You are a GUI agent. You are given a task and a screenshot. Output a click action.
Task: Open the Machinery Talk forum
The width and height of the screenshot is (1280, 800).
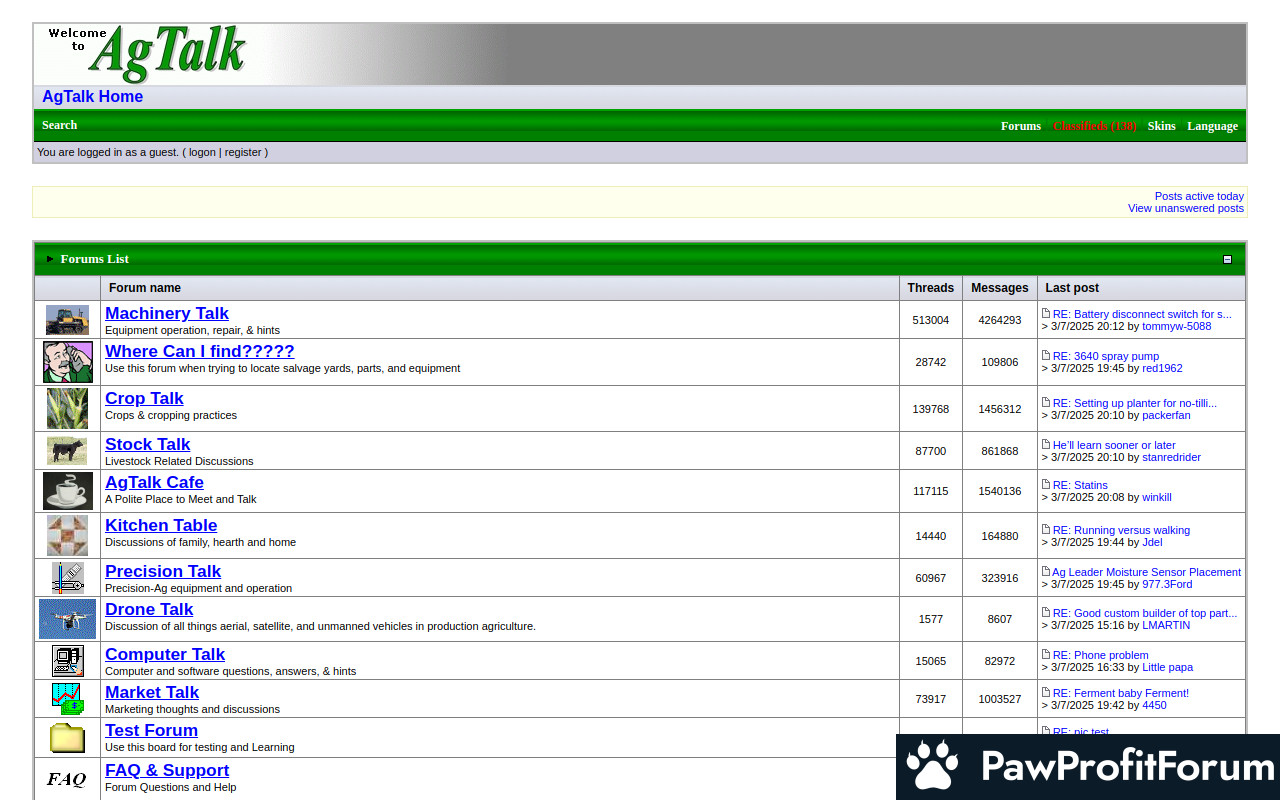(167, 313)
